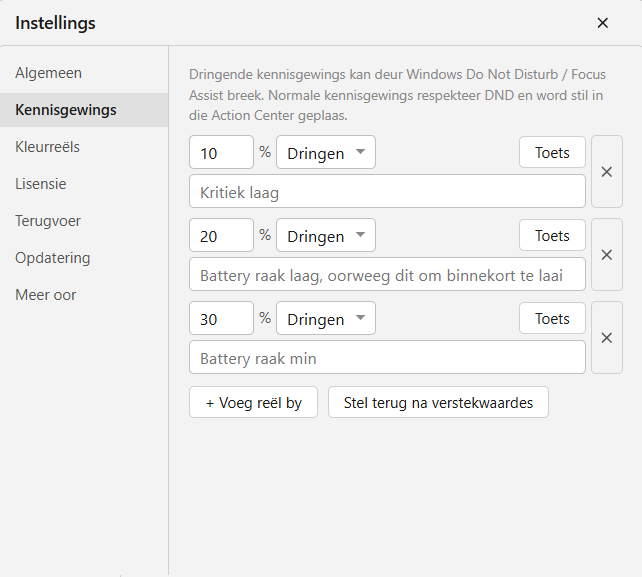Image resolution: width=642 pixels, height=577 pixels.
Task: Click 'Stel terug na verstekwaardes' button
Action: tap(438, 402)
